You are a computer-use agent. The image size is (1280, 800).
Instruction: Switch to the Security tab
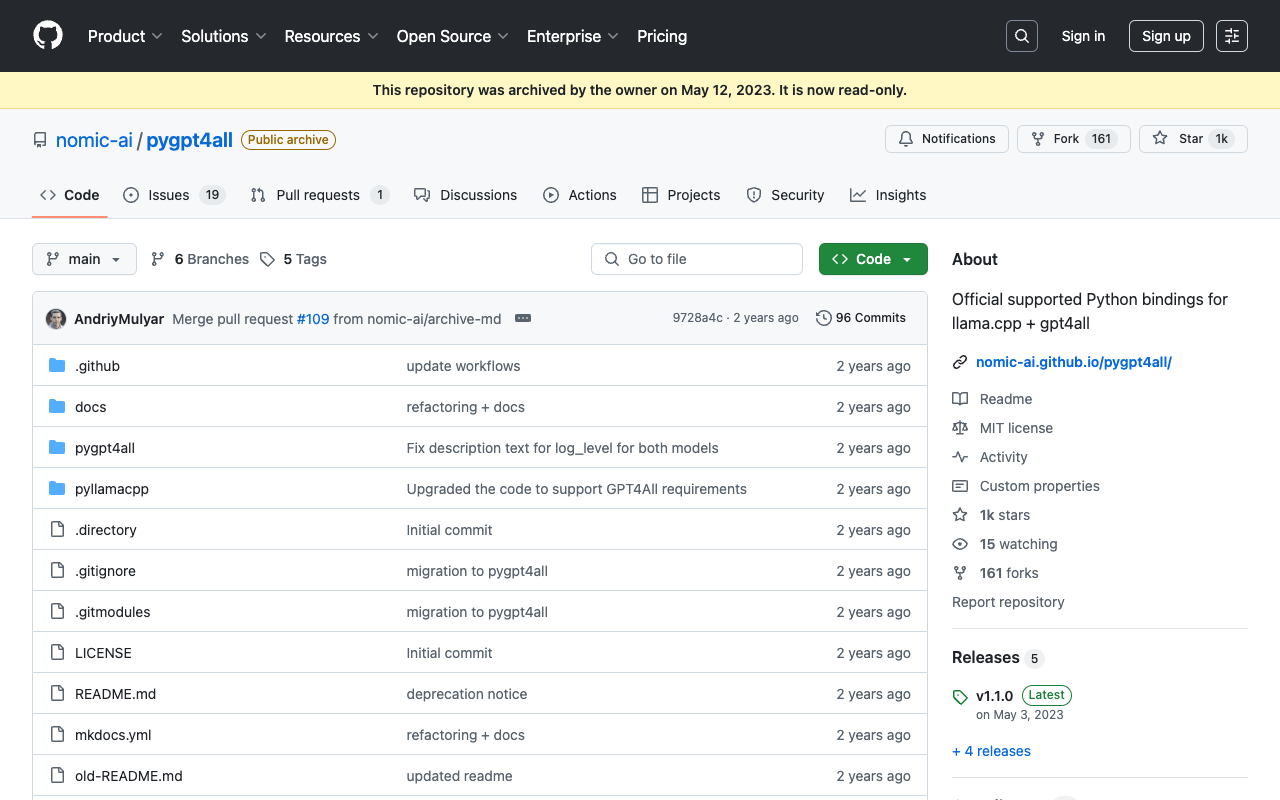785,195
